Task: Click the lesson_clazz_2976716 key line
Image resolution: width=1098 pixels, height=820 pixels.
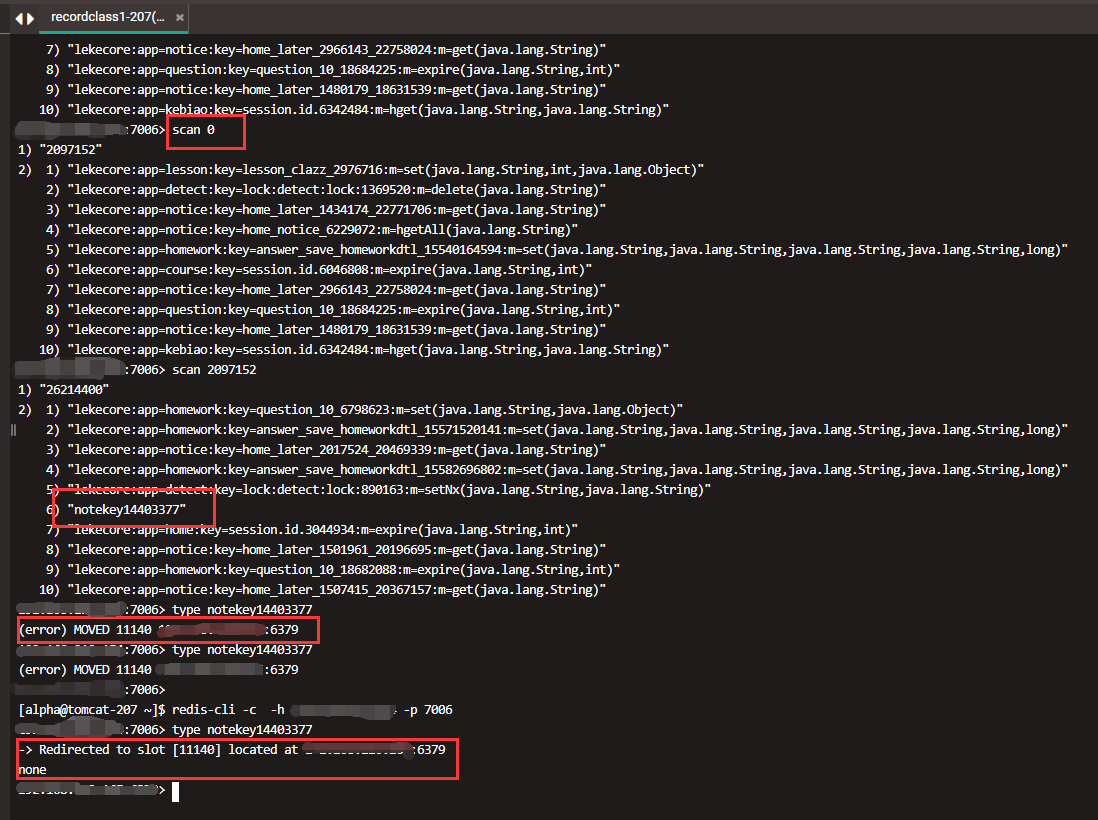Action: [x=385, y=170]
